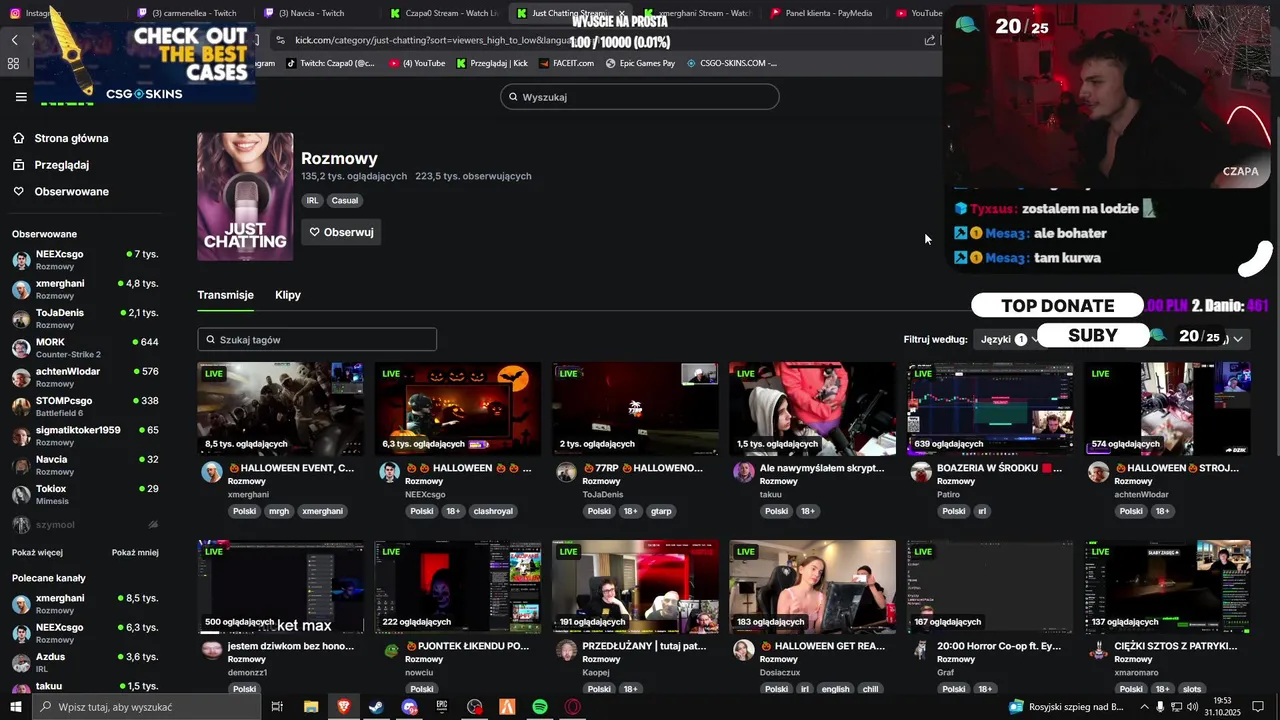Launch Steam from taskbar
The height and width of the screenshot is (720, 1280).
click(x=376, y=707)
